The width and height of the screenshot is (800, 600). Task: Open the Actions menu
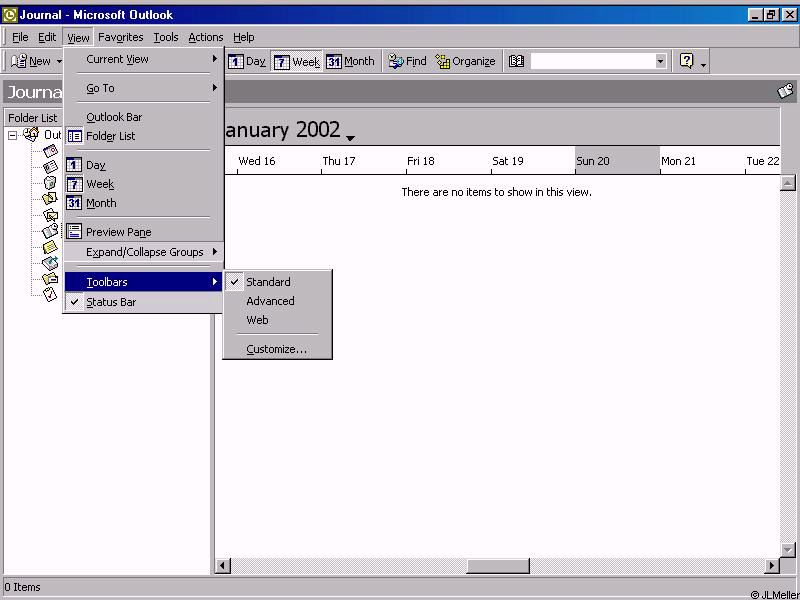(206, 37)
